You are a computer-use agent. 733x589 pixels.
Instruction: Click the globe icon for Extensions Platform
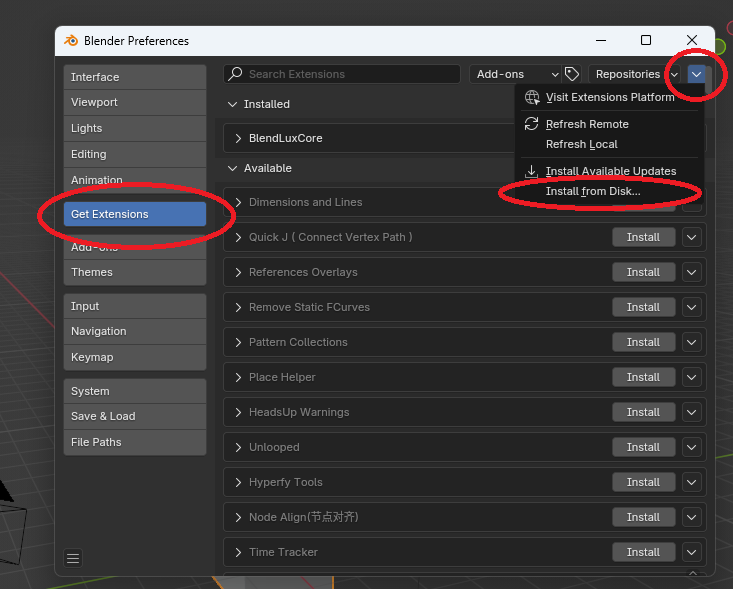[x=532, y=98]
